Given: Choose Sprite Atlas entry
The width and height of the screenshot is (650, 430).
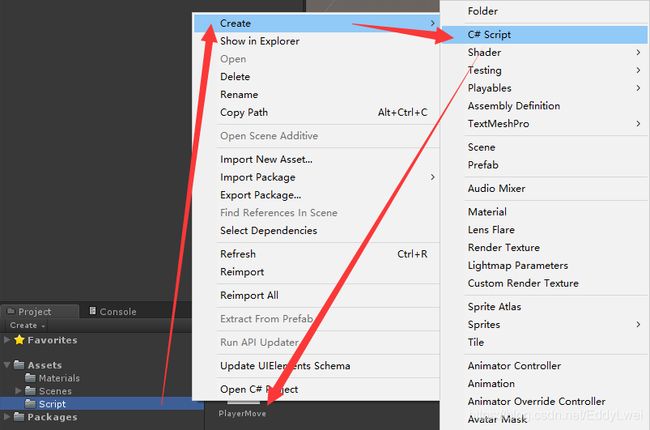Looking at the screenshot, I should point(545,307).
